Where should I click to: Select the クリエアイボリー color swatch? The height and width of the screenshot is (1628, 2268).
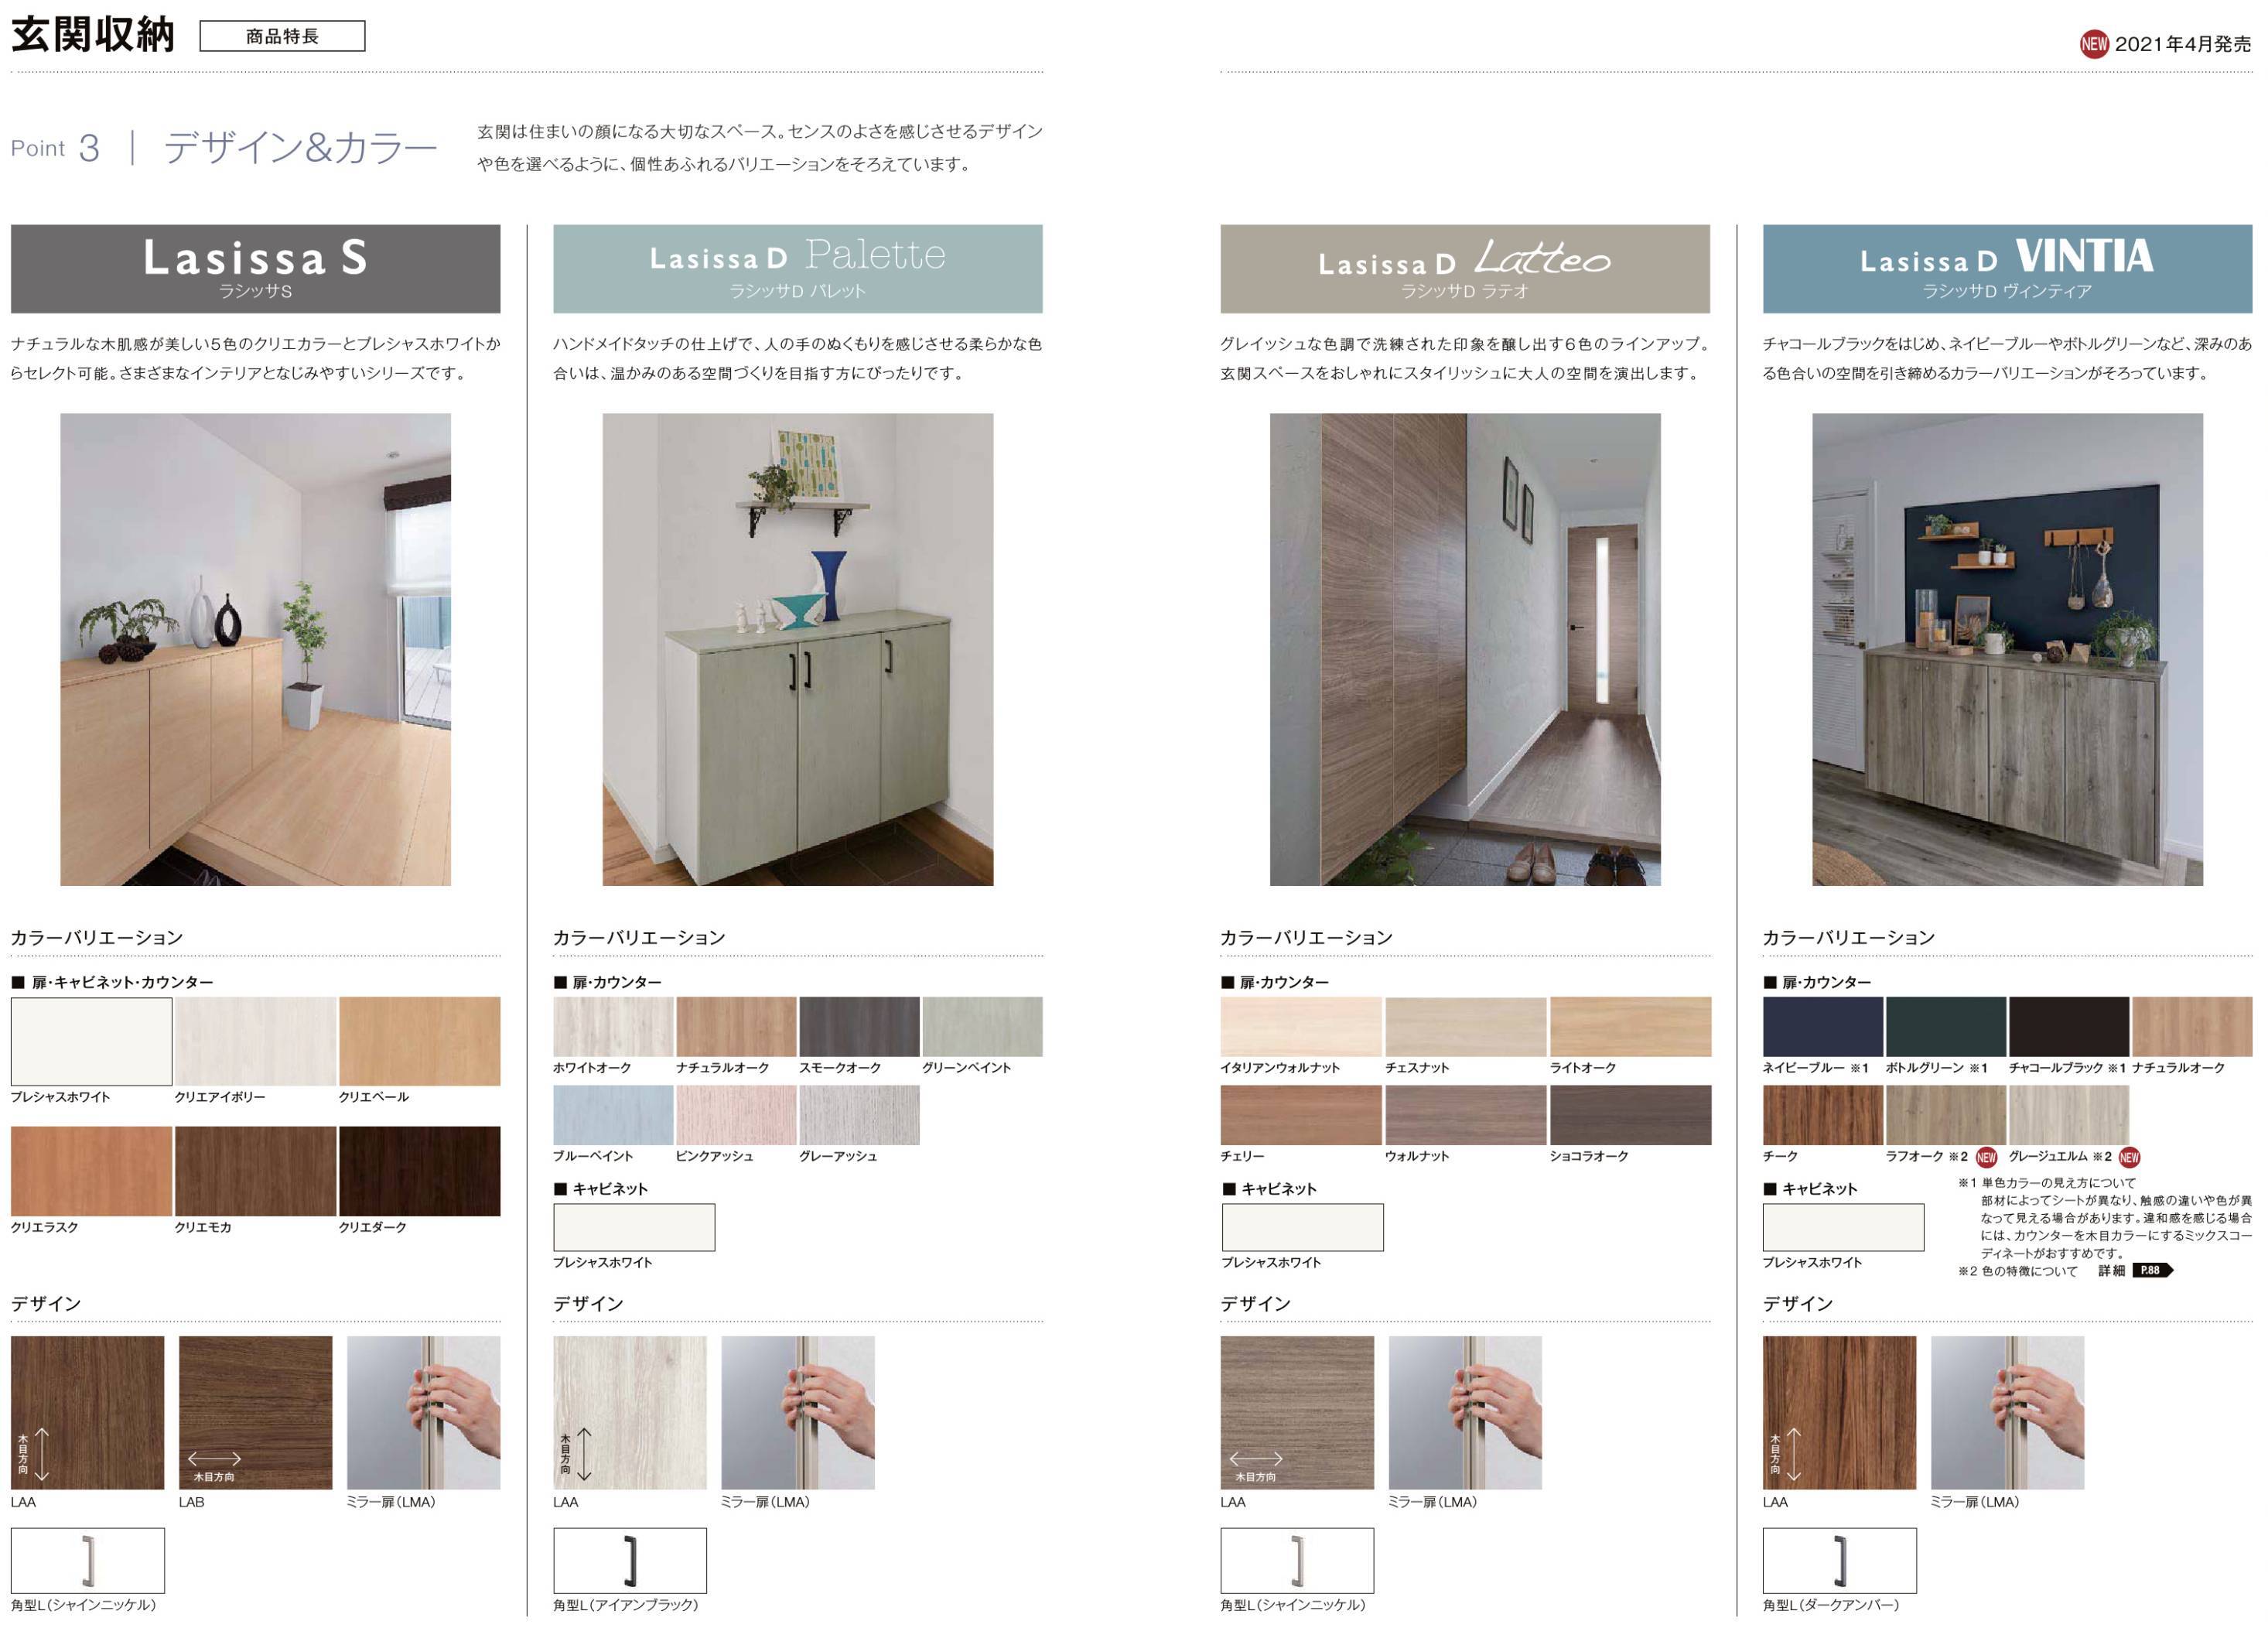click(x=255, y=1041)
